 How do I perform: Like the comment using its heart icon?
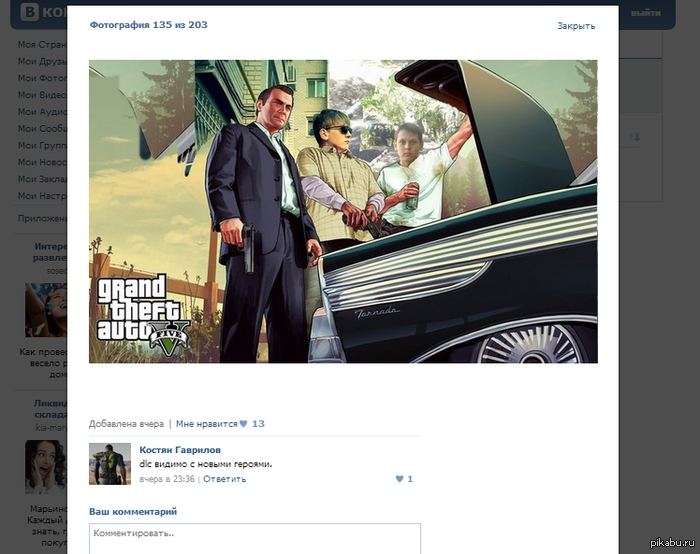click(400, 479)
